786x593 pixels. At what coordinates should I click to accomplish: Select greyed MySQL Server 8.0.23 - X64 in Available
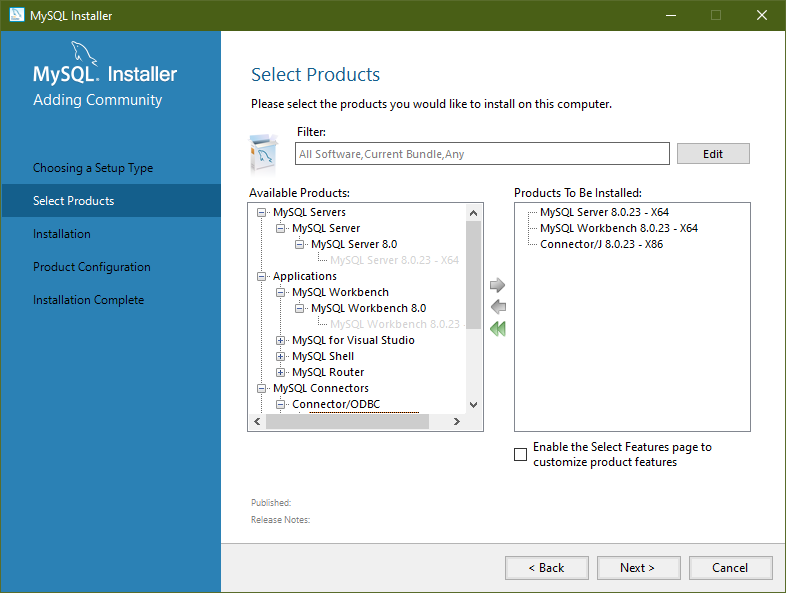click(x=394, y=260)
